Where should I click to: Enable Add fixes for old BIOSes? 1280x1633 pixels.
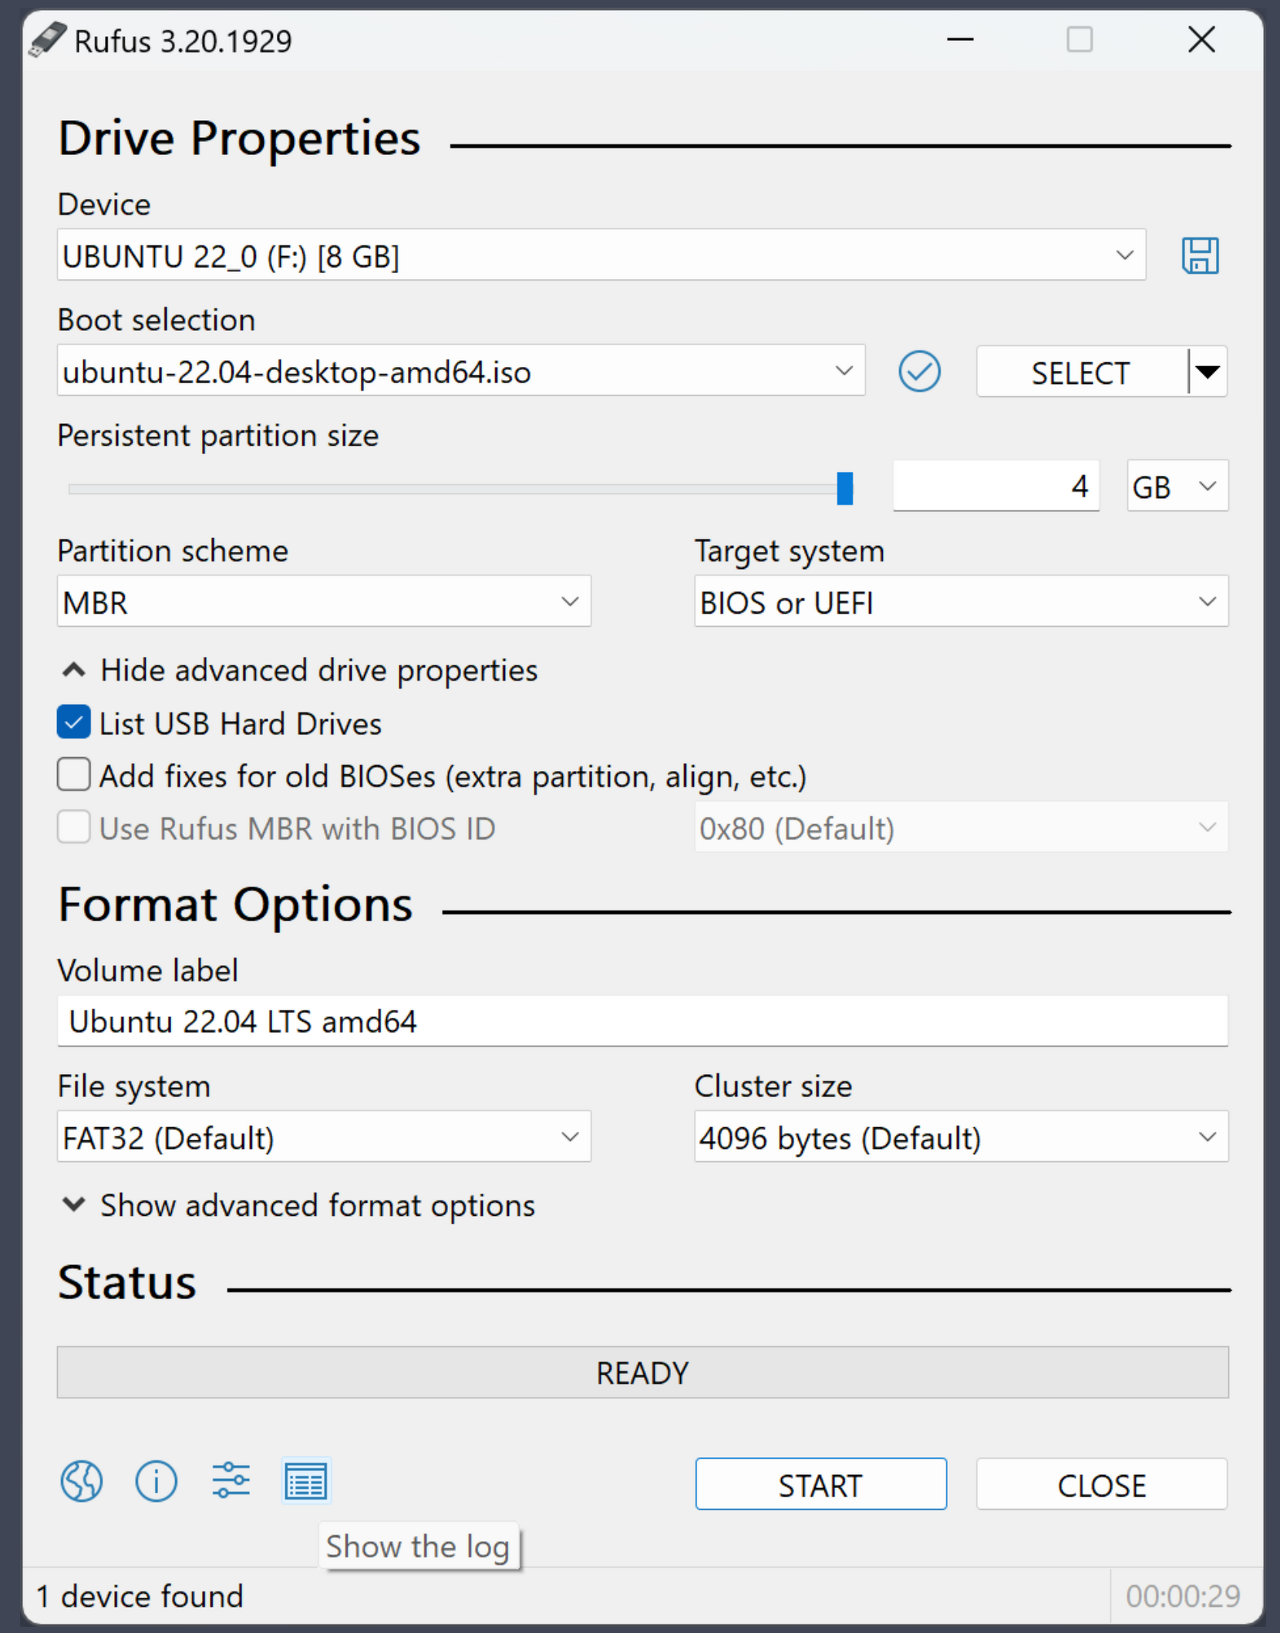click(x=74, y=775)
